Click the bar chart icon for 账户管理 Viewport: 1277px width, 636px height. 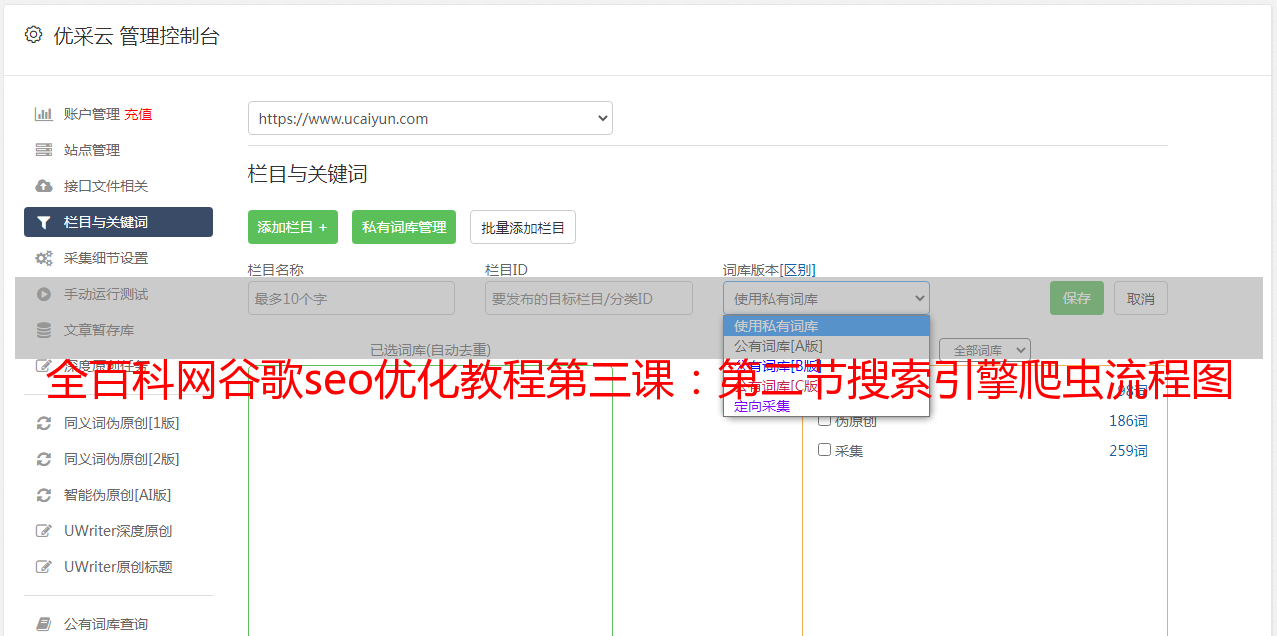coord(44,114)
